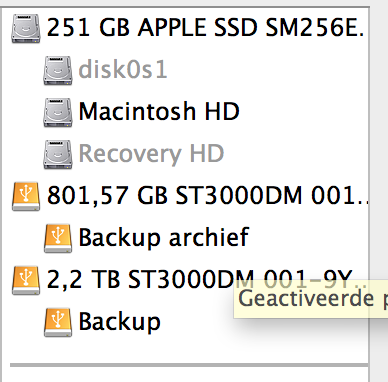Click the disk0s1 partition icon

(58, 70)
